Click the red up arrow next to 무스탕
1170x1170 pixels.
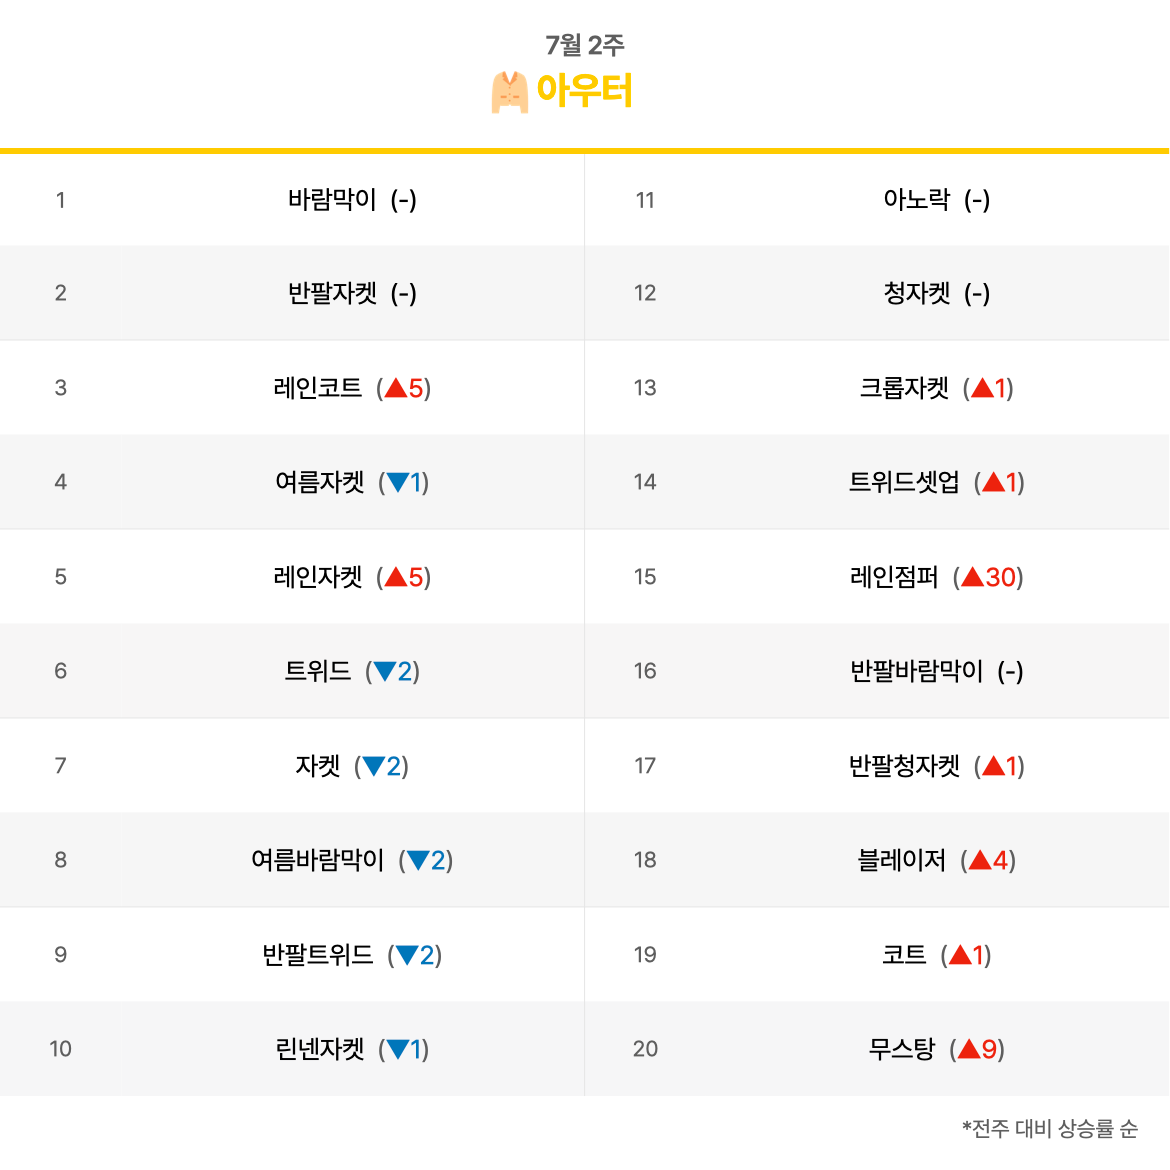[x=969, y=1049]
